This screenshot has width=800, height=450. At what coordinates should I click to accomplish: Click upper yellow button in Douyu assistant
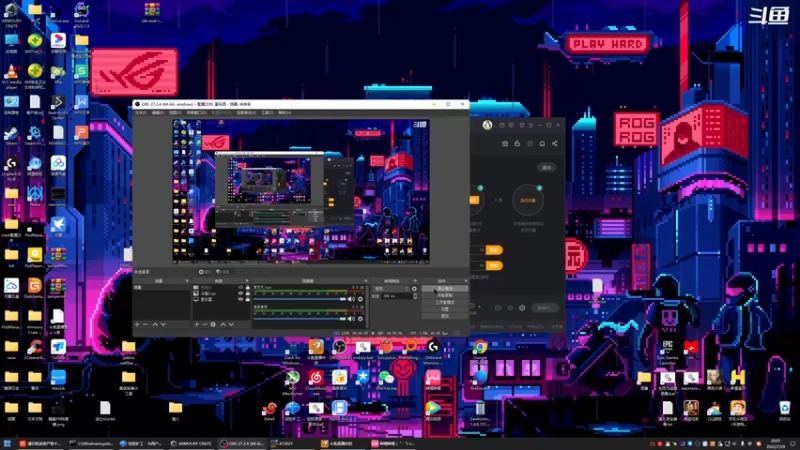(x=493, y=250)
